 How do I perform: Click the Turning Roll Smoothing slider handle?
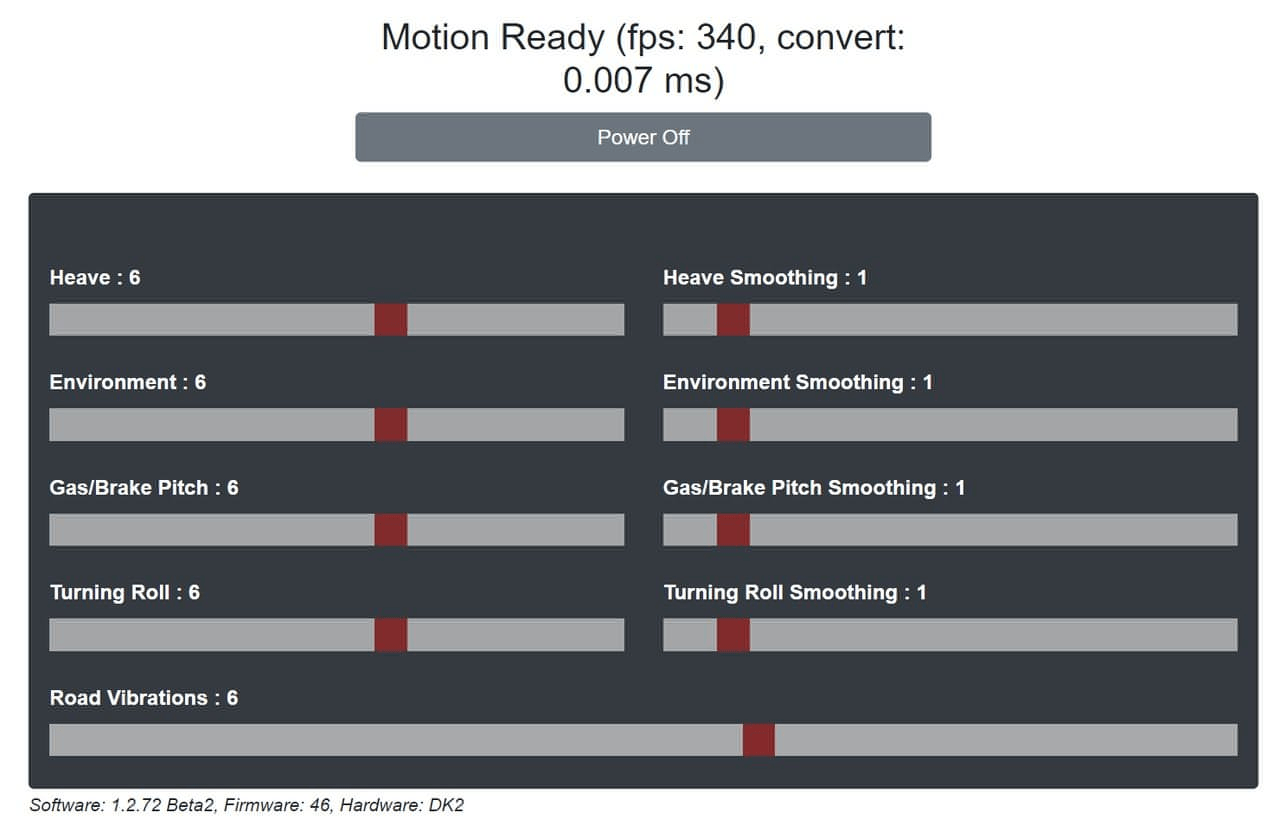tap(733, 635)
